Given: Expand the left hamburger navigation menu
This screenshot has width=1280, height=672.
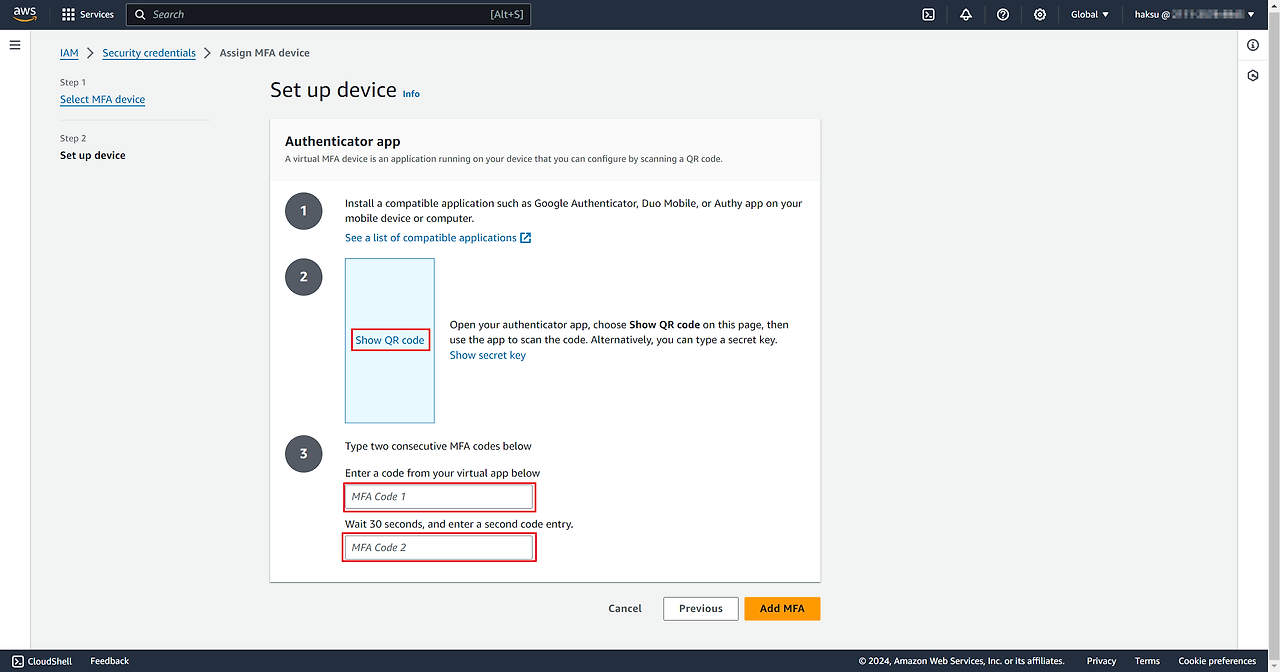Looking at the screenshot, I should point(15,45).
